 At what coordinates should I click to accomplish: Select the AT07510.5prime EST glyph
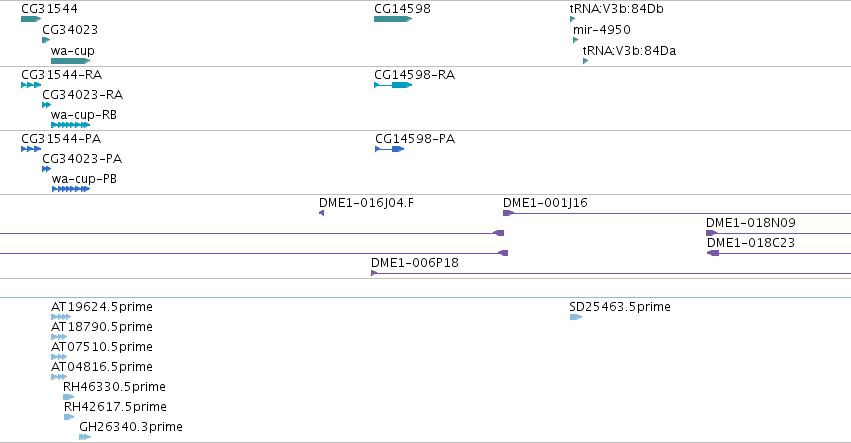(59, 357)
